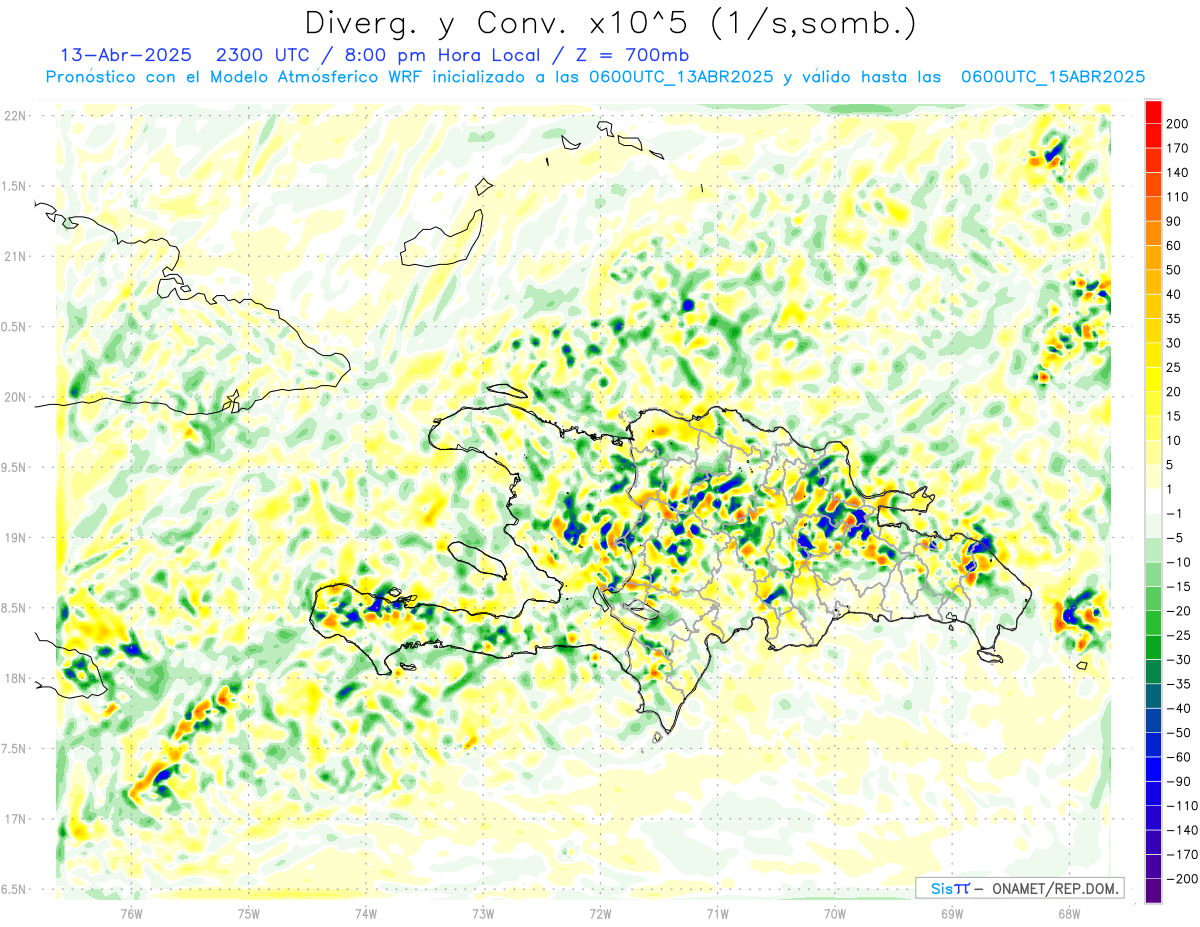Screen dimensions: 1200x927
Task: Click the '73W' longitude label
Action: pos(483,913)
